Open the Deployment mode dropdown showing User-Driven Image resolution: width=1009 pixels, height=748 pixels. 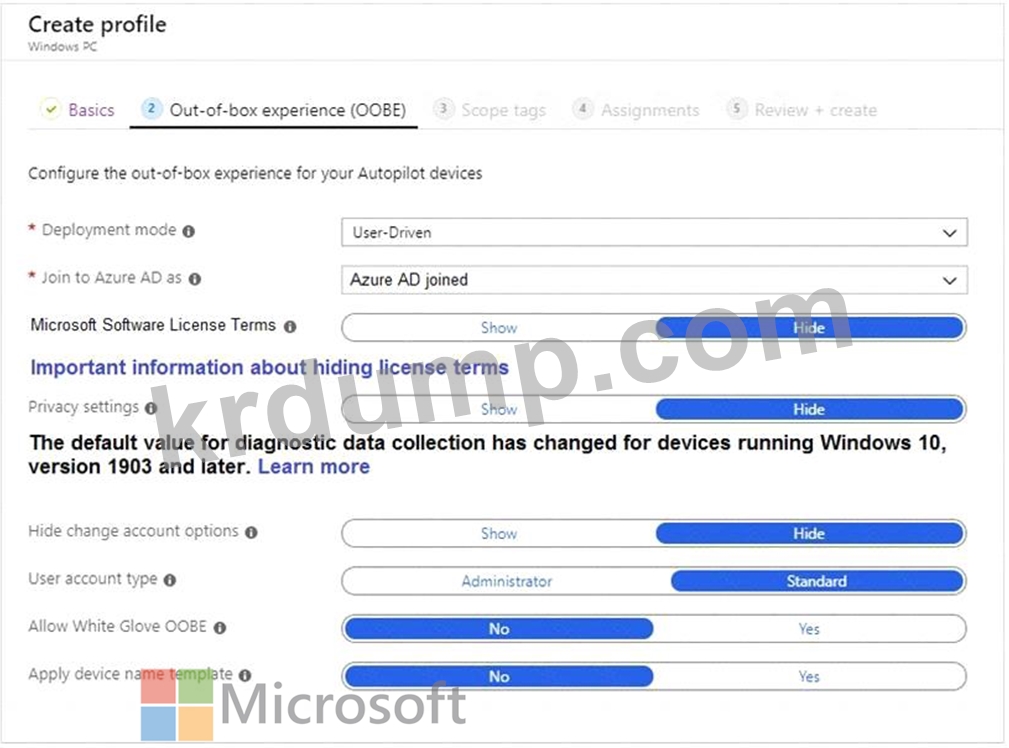click(x=654, y=232)
